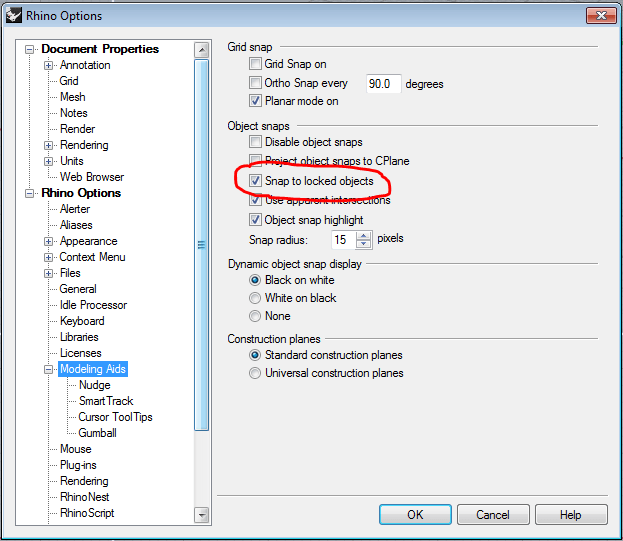This screenshot has width=623, height=541.
Task: Expand the Annotation tree node
Action: coord(48,65)
